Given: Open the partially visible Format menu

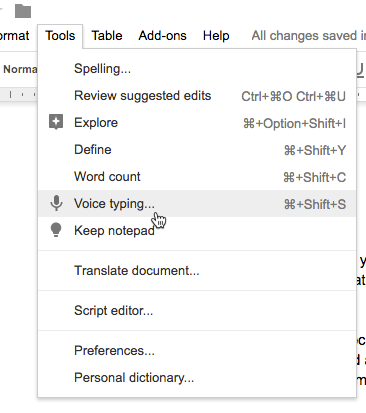Looking at the screenshot, I should tap(14, 36).
